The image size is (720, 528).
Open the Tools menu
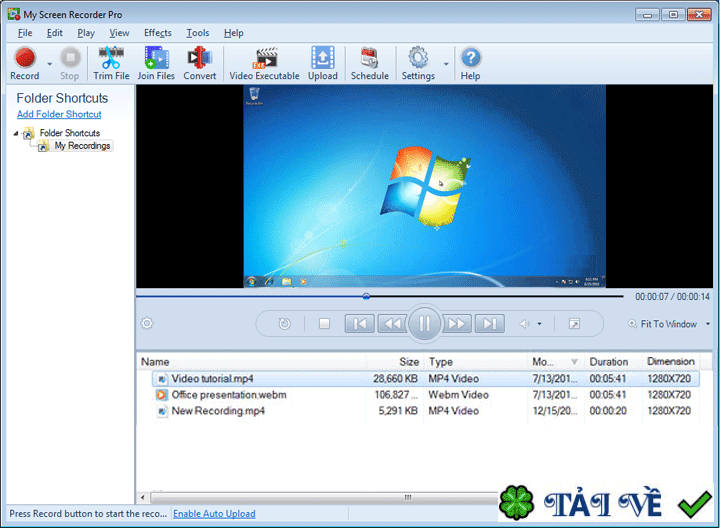(197, 33)
